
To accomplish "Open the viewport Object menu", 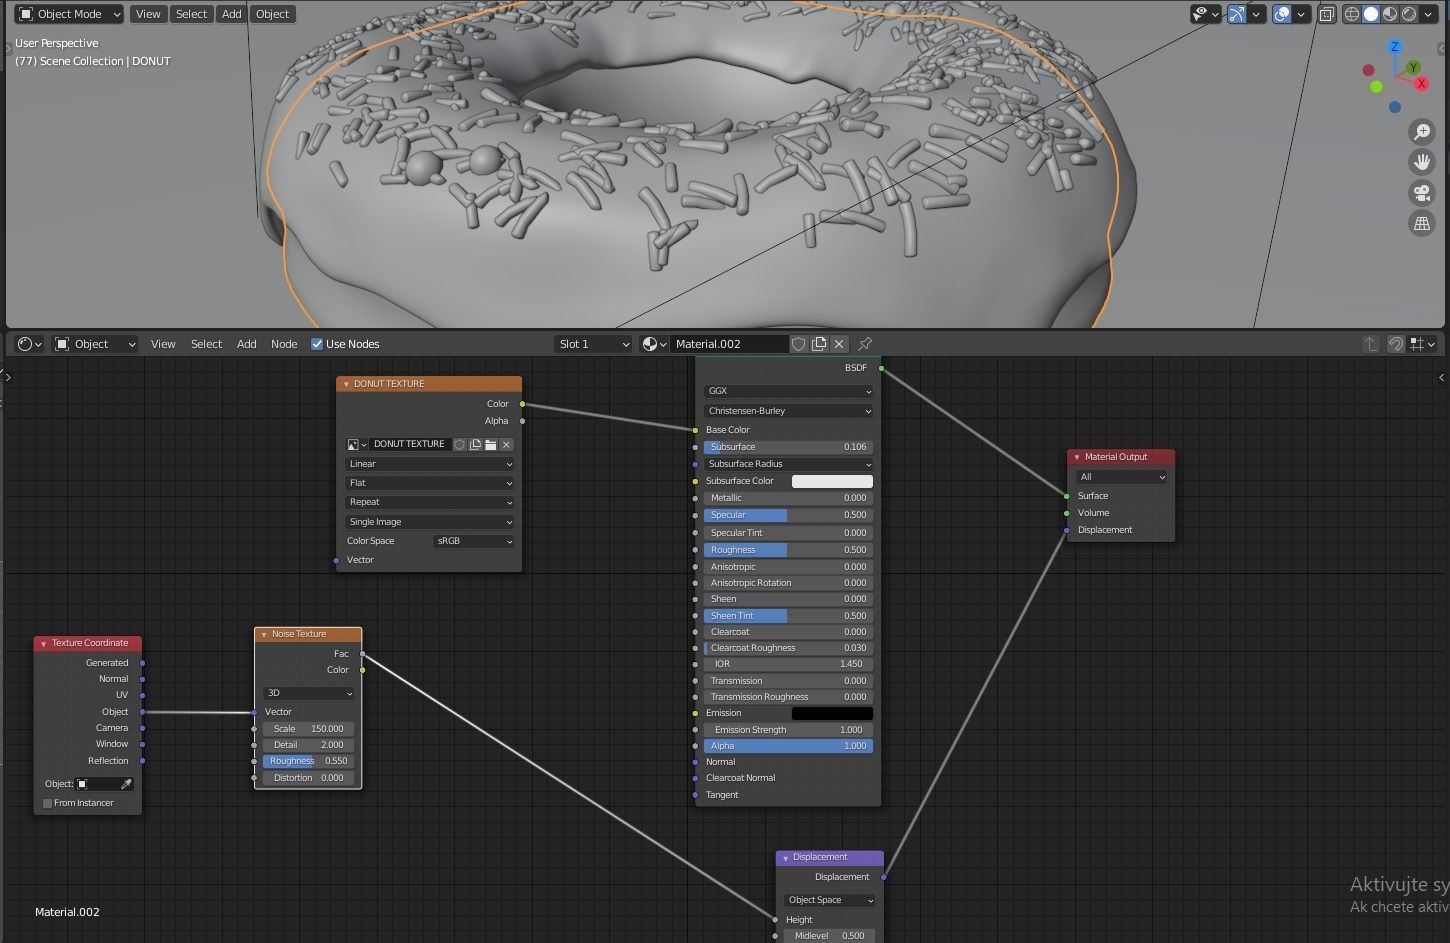I will (x=272, y=14).
